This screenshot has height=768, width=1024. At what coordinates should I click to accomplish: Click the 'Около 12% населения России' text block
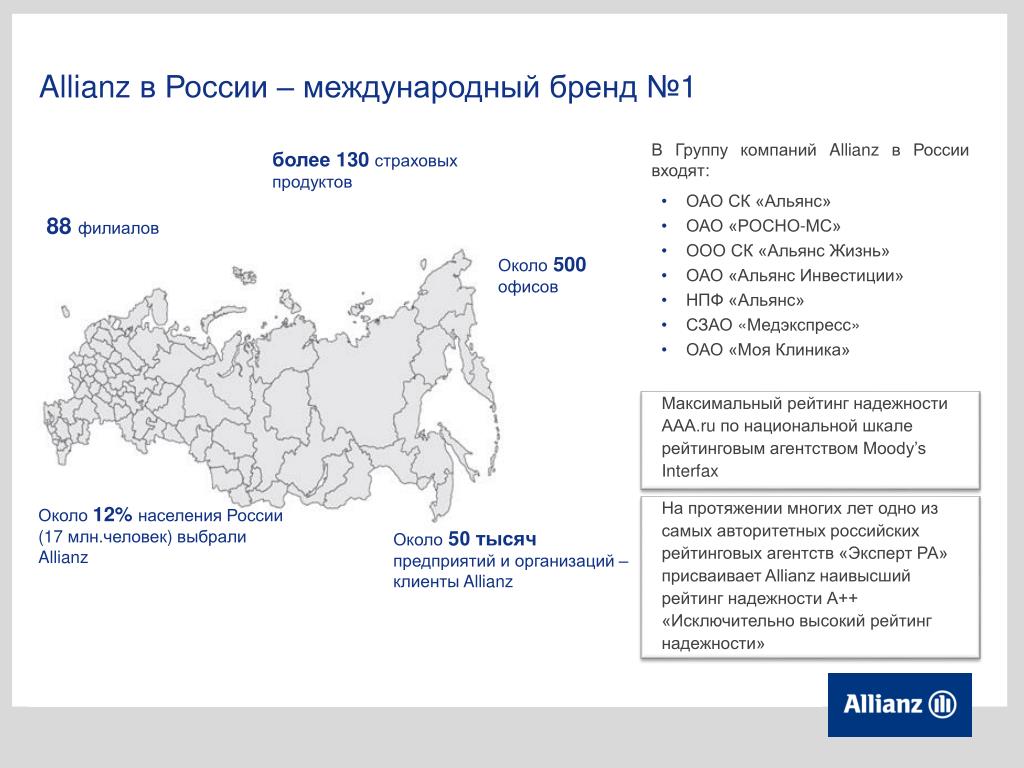pos(161,536)
